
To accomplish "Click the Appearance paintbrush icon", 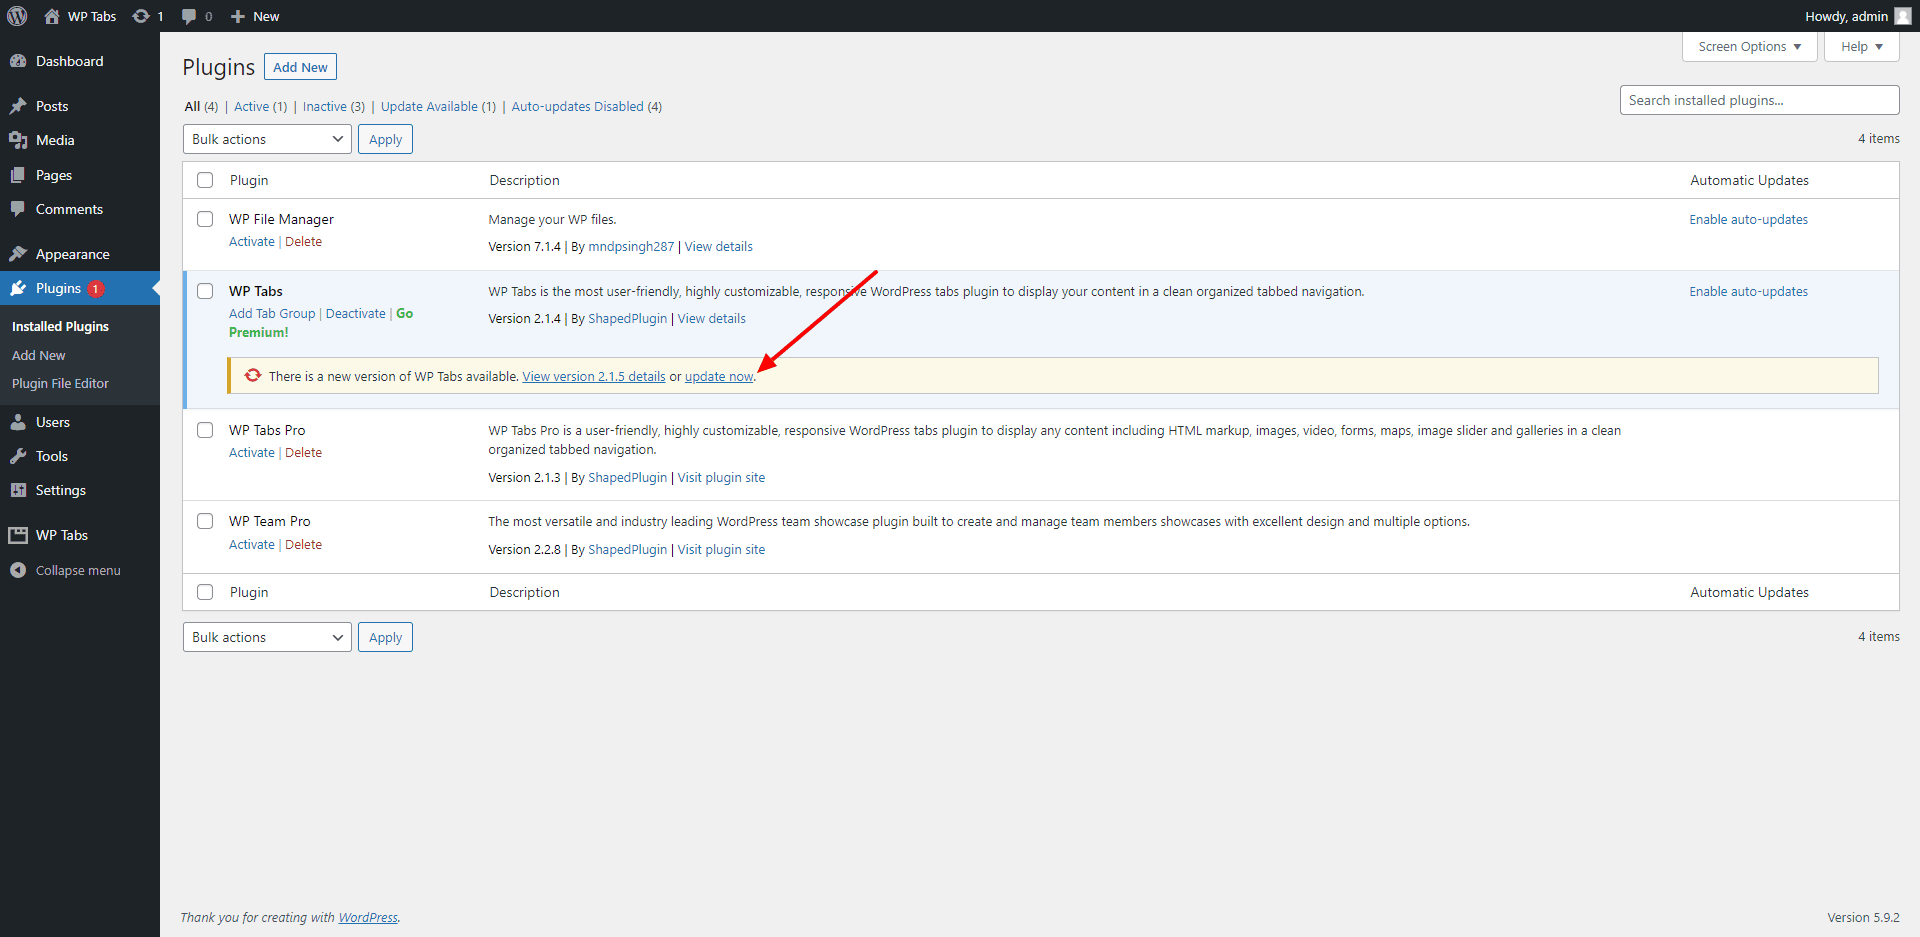I will click(18, 254).
